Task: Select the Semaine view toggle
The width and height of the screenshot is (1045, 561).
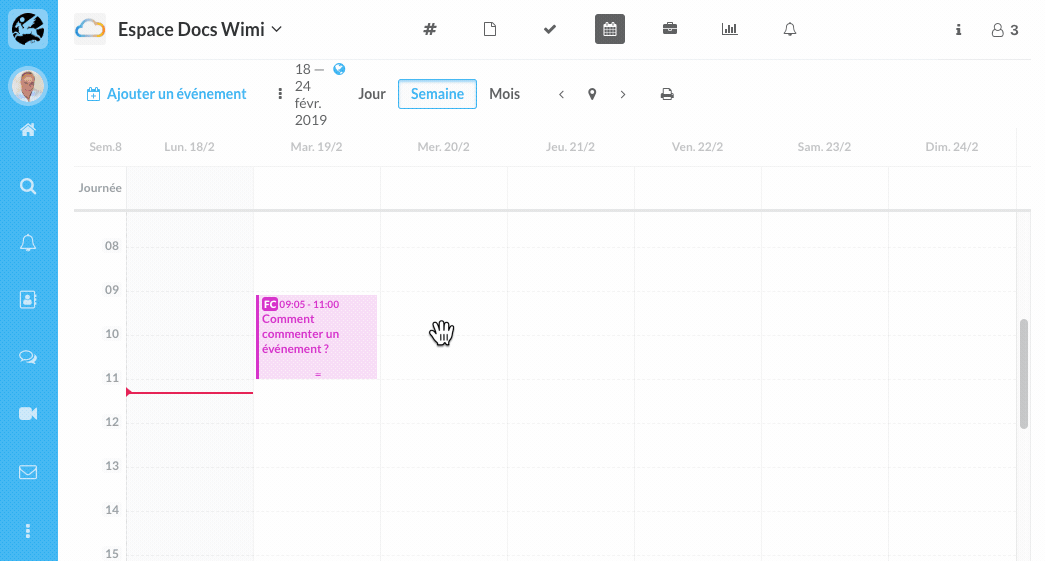Action: [x=437, y=94]
